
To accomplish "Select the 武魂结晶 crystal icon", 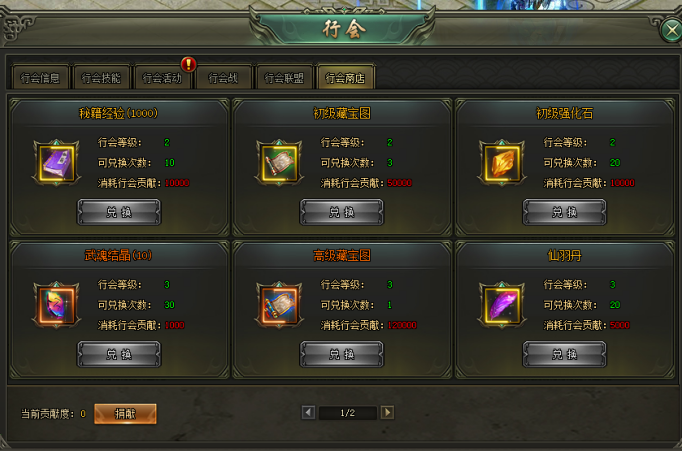I will click(x=57, y=305).
